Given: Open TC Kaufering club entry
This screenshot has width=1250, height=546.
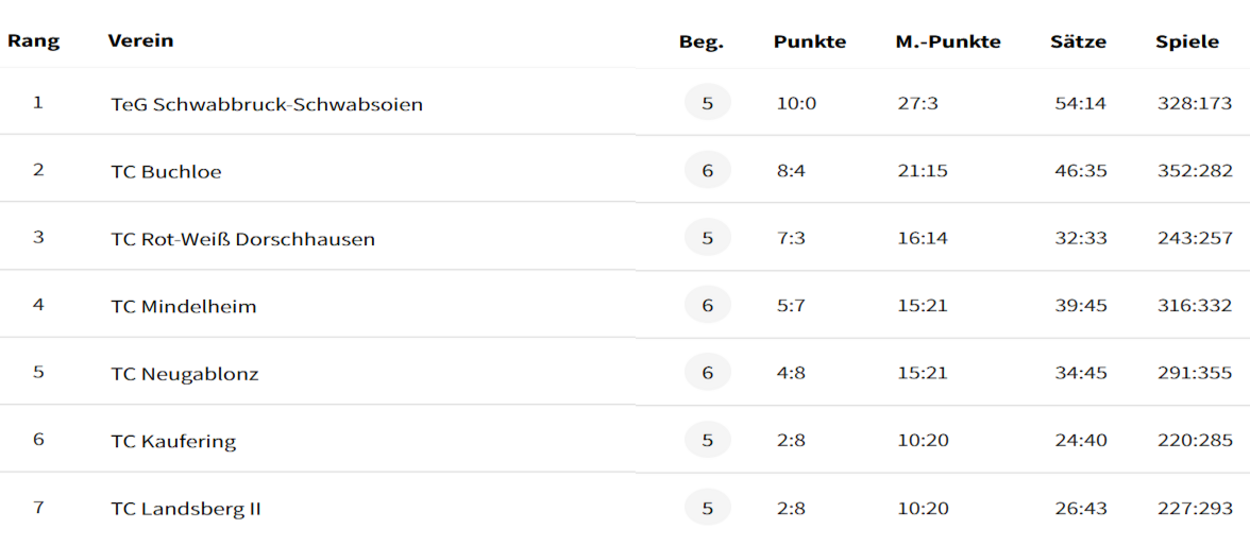Looking at the screenshot, I should pyautogui.click(x=174, y=441).
